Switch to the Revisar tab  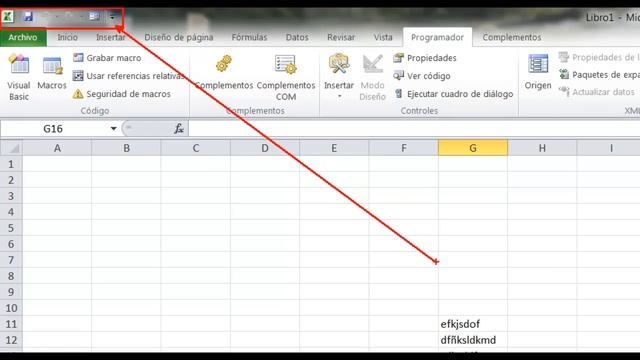point(341,38)
